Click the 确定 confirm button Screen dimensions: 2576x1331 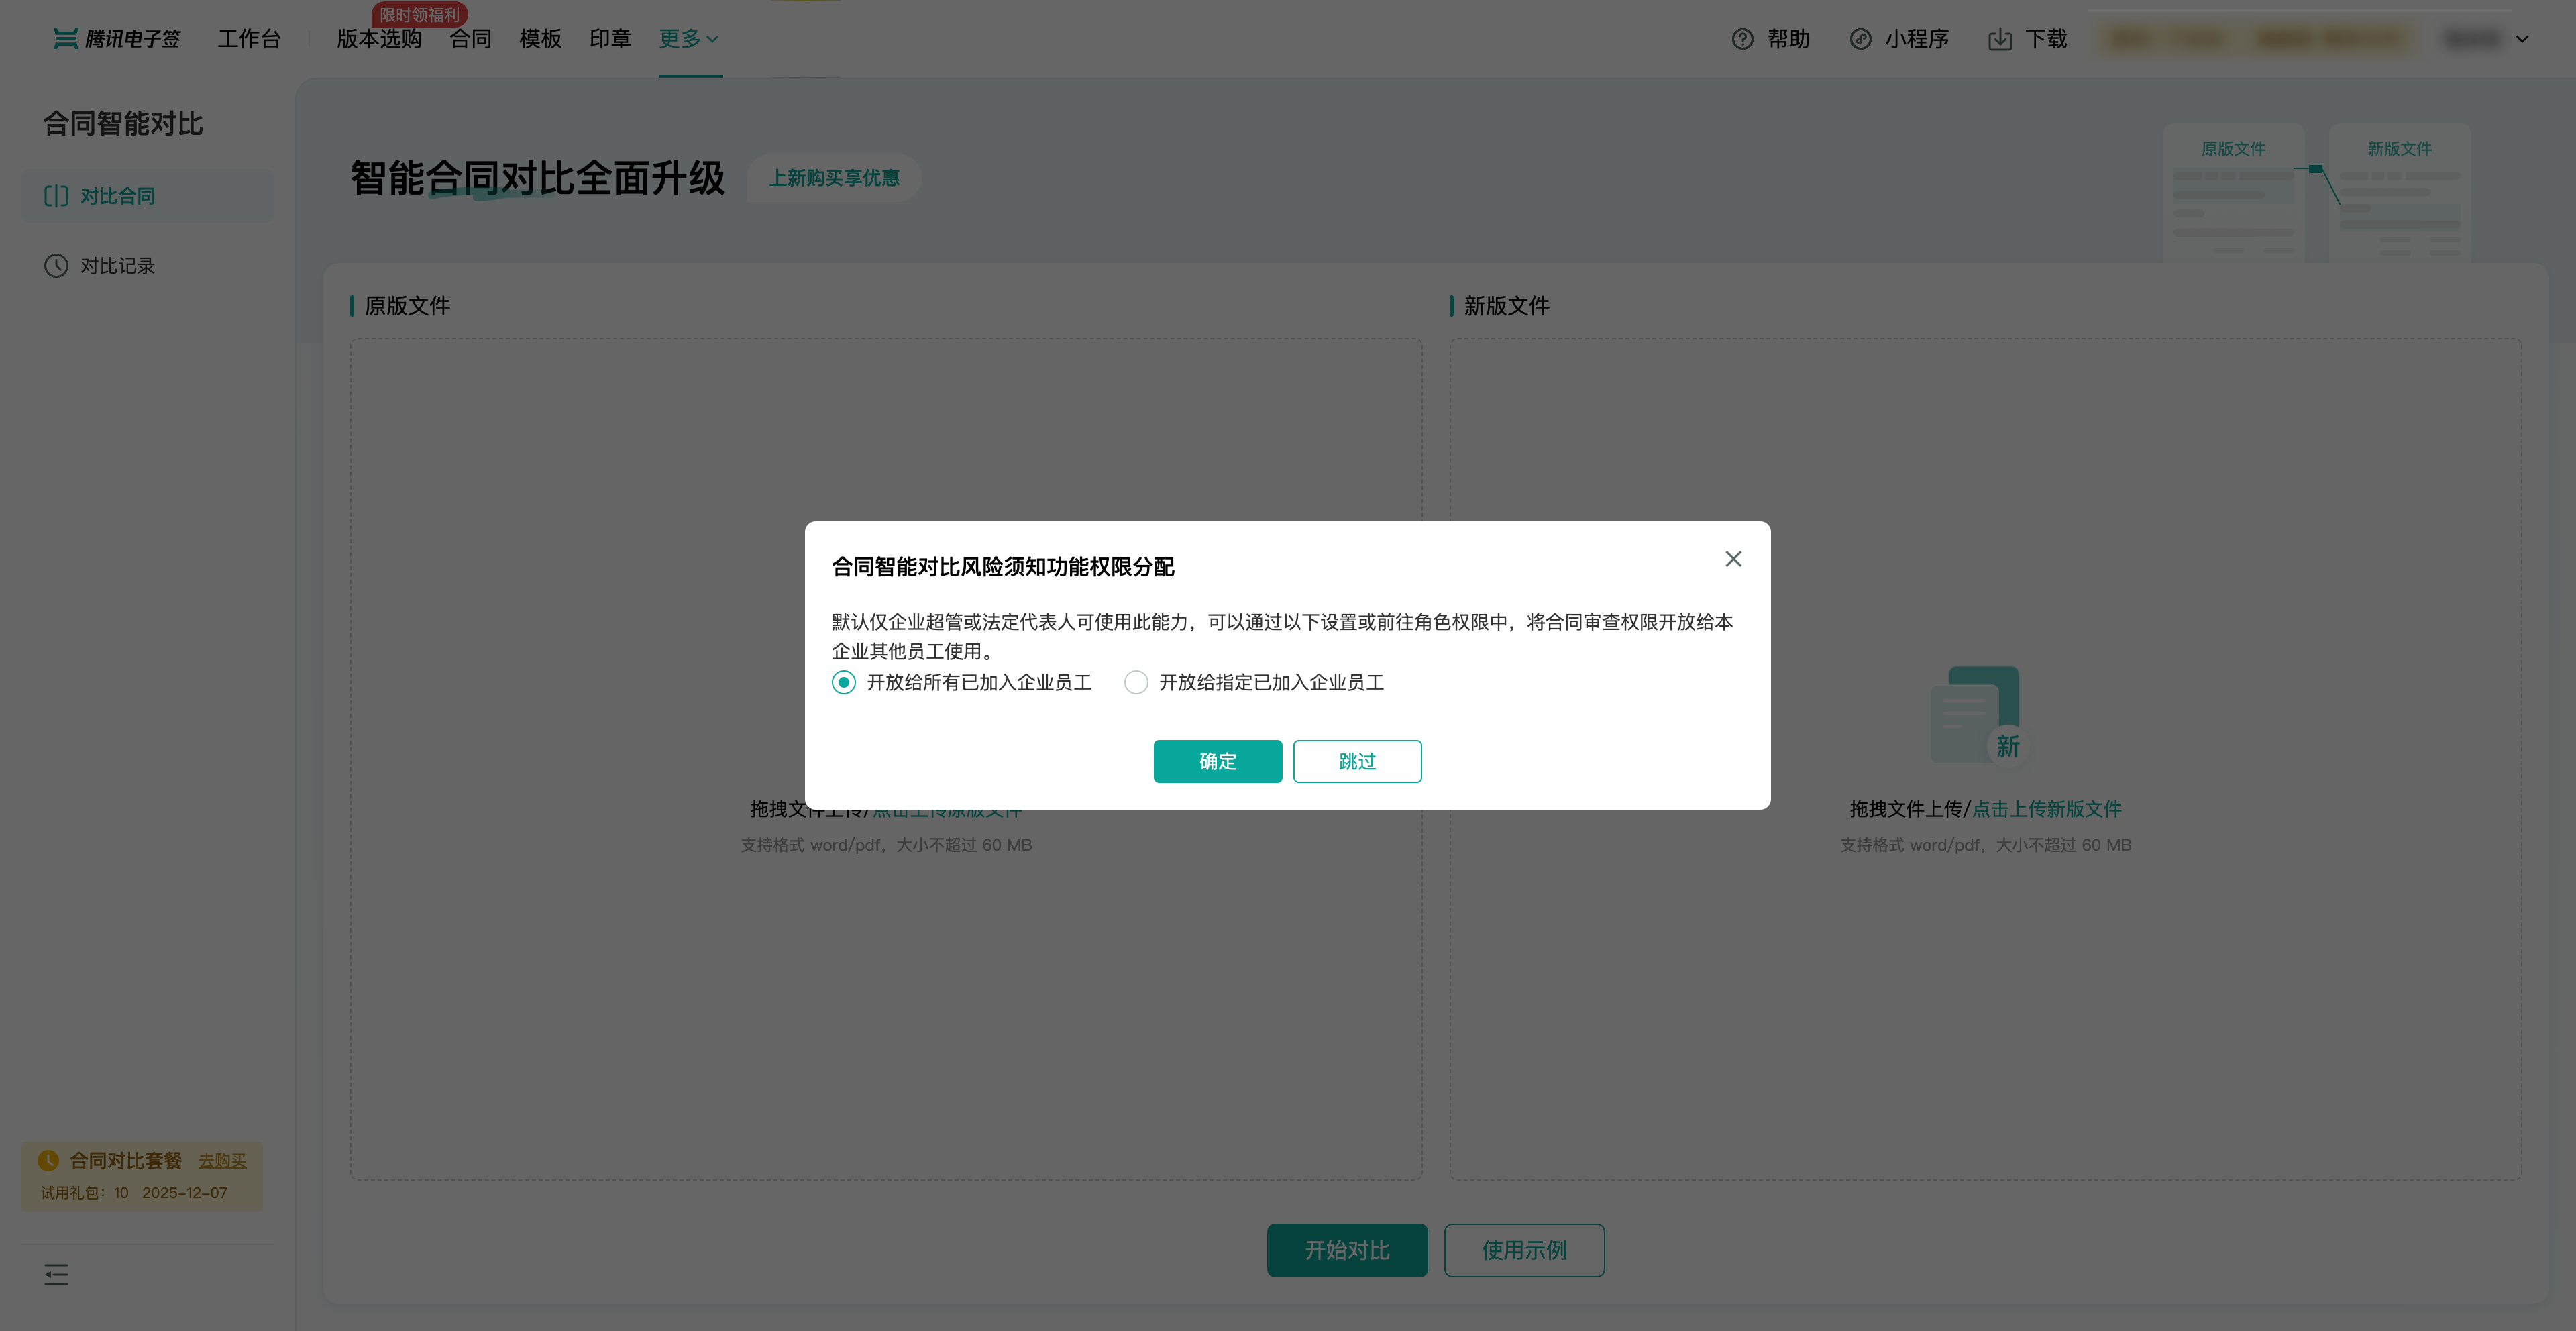click(1217, 761)
